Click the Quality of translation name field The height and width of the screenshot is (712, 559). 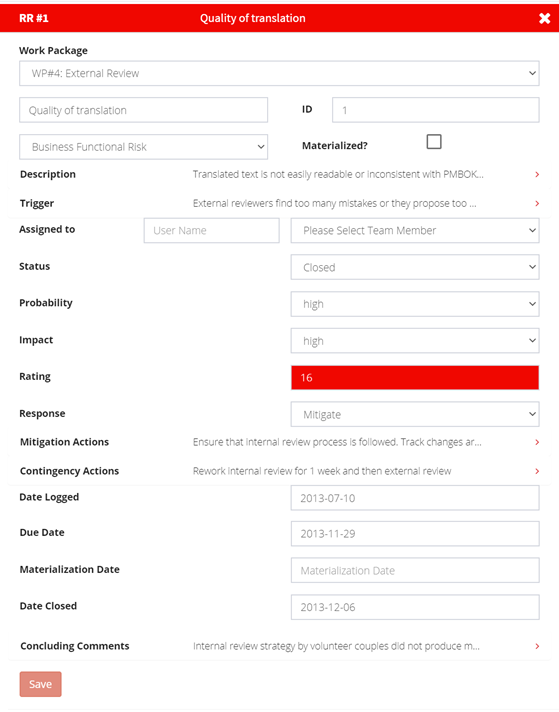(x=143, y=110)
